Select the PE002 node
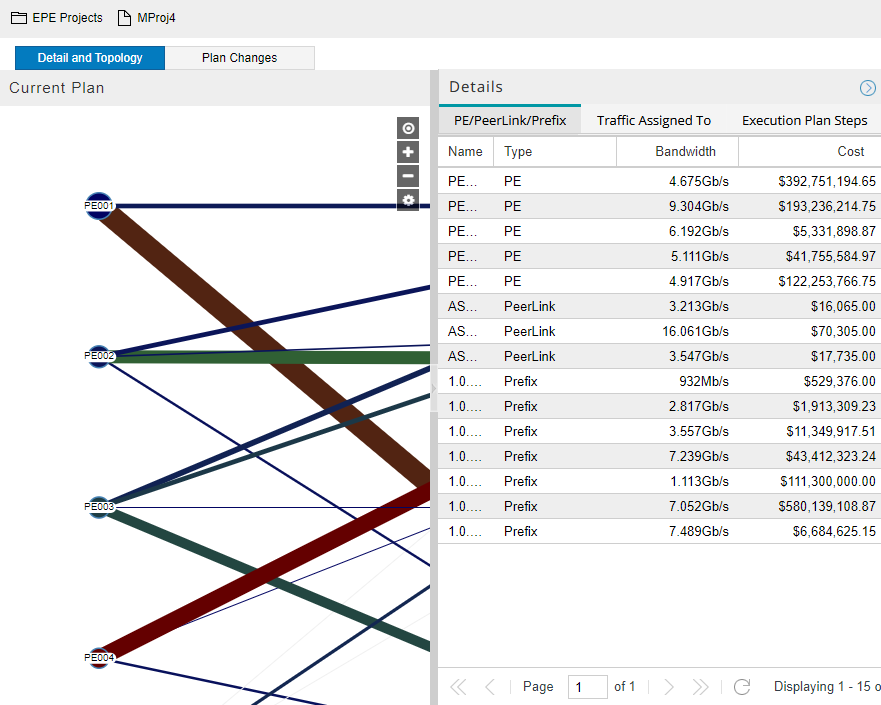The image size is (881, 705). pyautogui.click(x=99, y=356)
